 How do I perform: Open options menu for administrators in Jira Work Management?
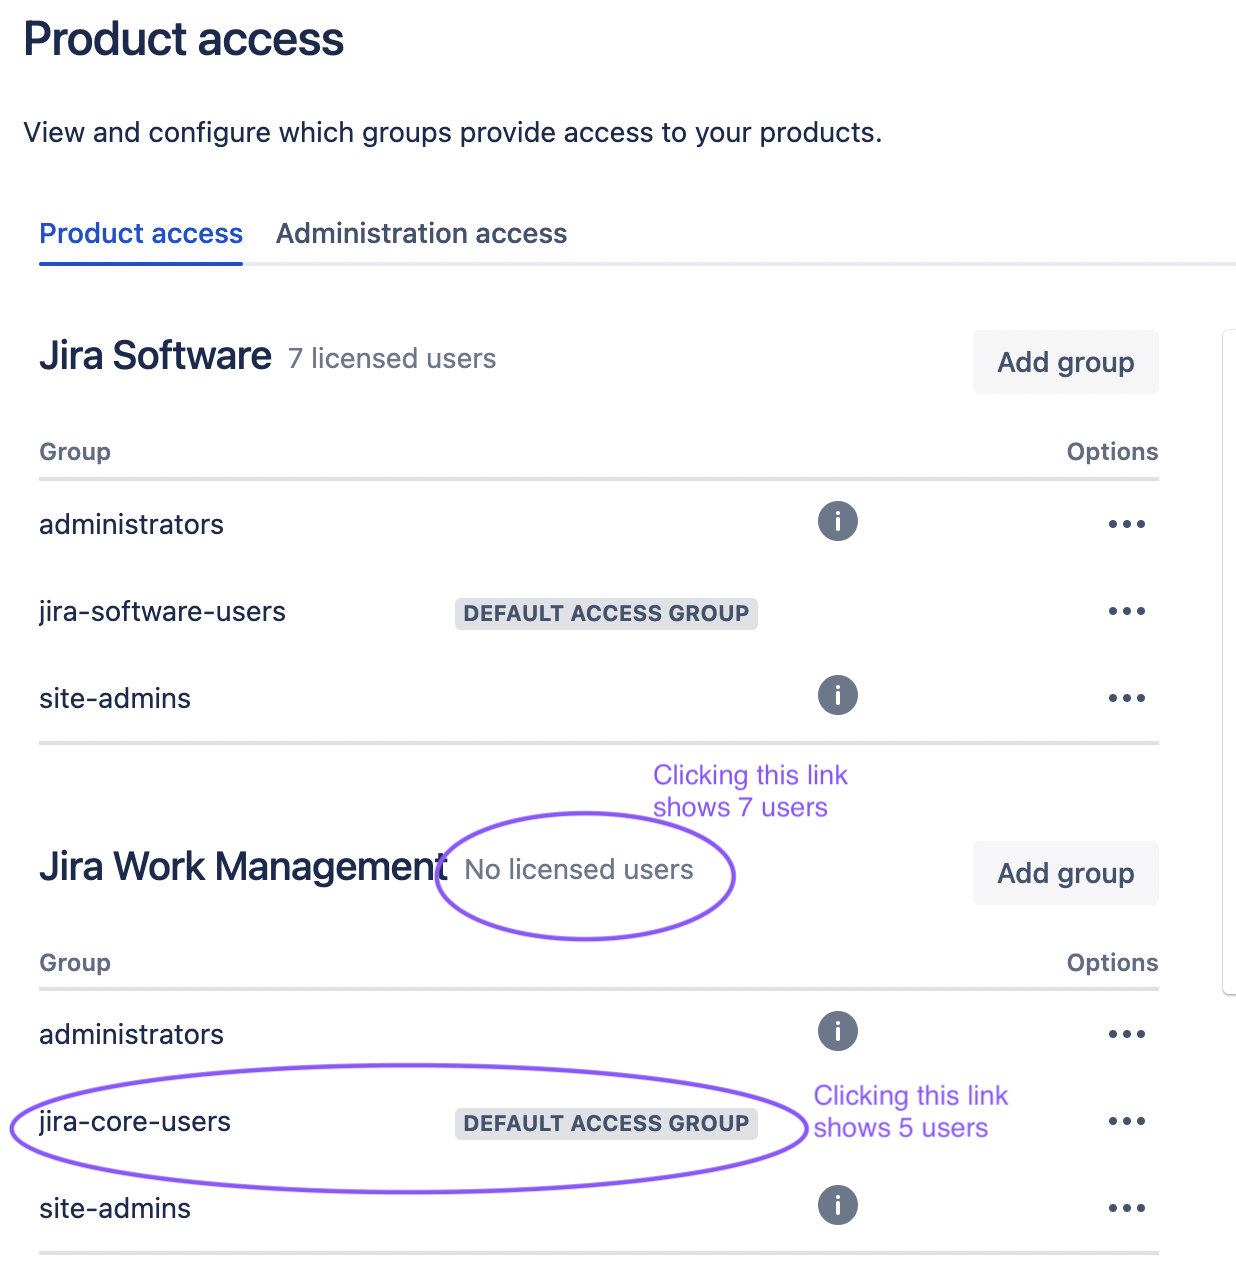[x=1126, y=1033]
